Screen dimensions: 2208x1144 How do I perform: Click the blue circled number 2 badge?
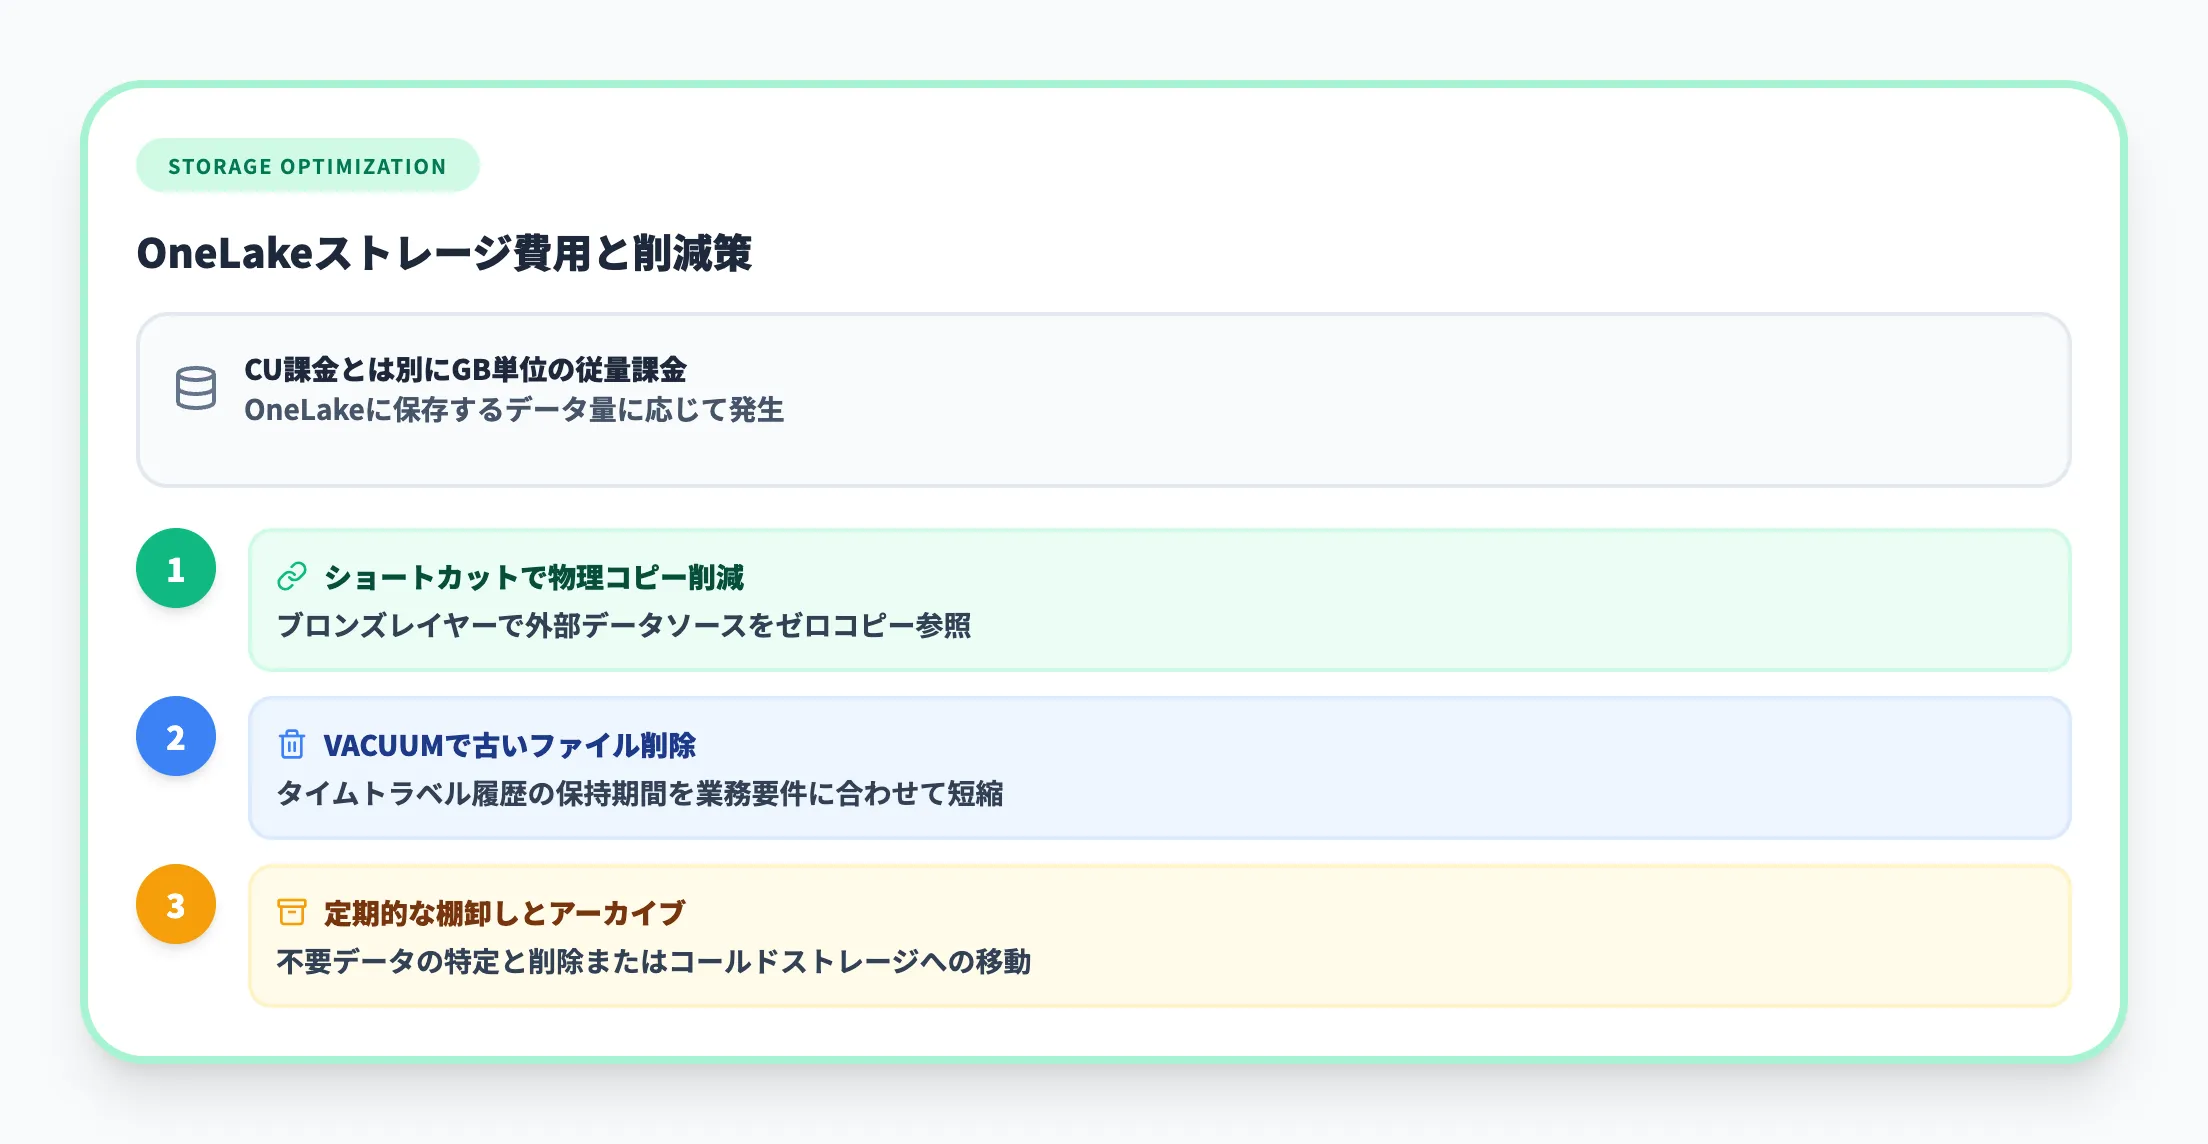coord(176,738)
